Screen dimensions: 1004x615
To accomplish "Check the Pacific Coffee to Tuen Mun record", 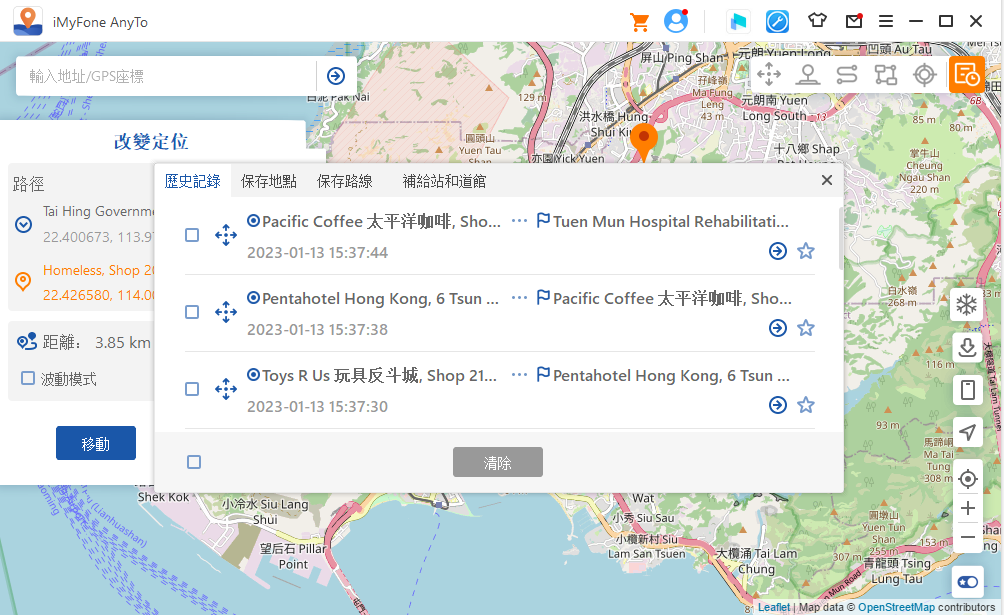I will [x=192, y=235].
